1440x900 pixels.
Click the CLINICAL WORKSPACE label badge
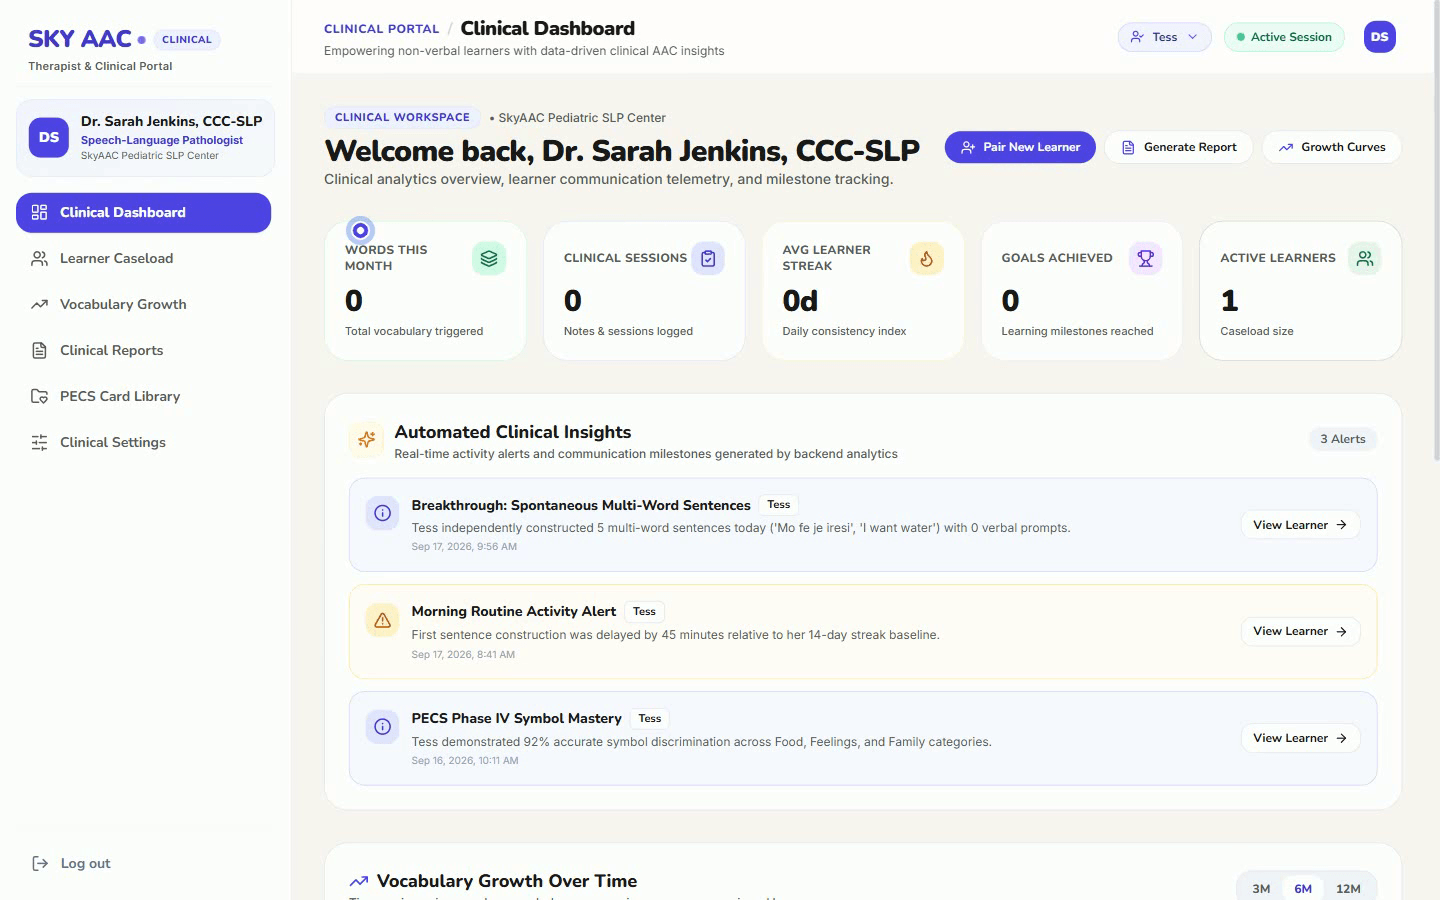point(402,117)
